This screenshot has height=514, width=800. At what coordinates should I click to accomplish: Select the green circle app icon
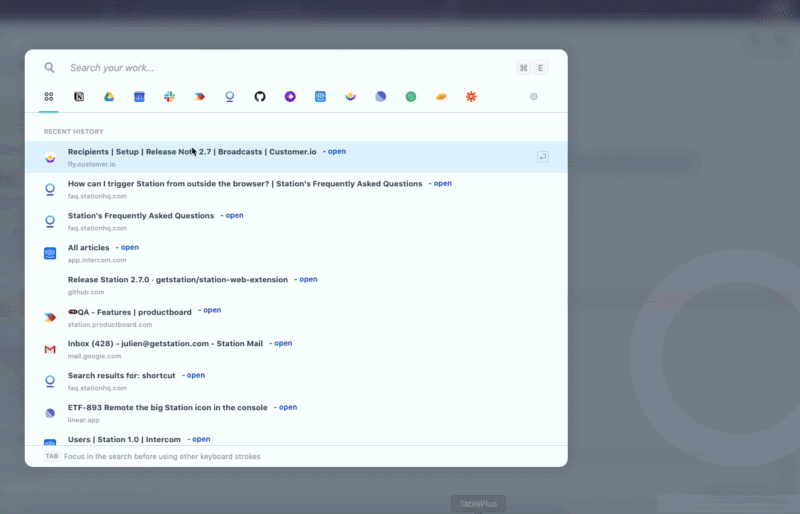[411, 96]
